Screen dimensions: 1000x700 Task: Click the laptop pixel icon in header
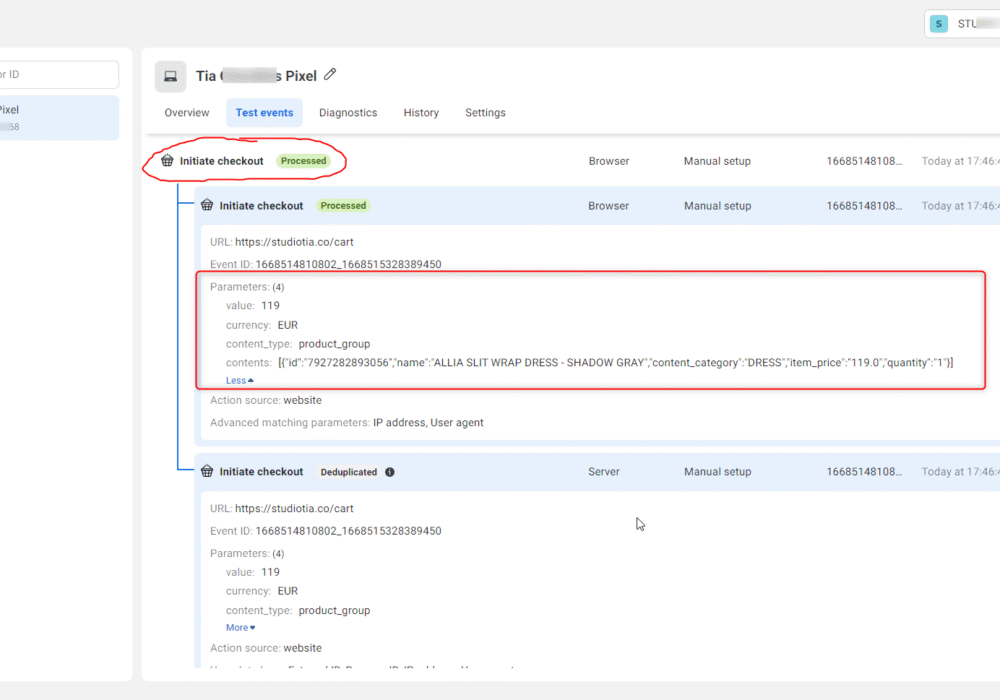click(x=170, y=77)
